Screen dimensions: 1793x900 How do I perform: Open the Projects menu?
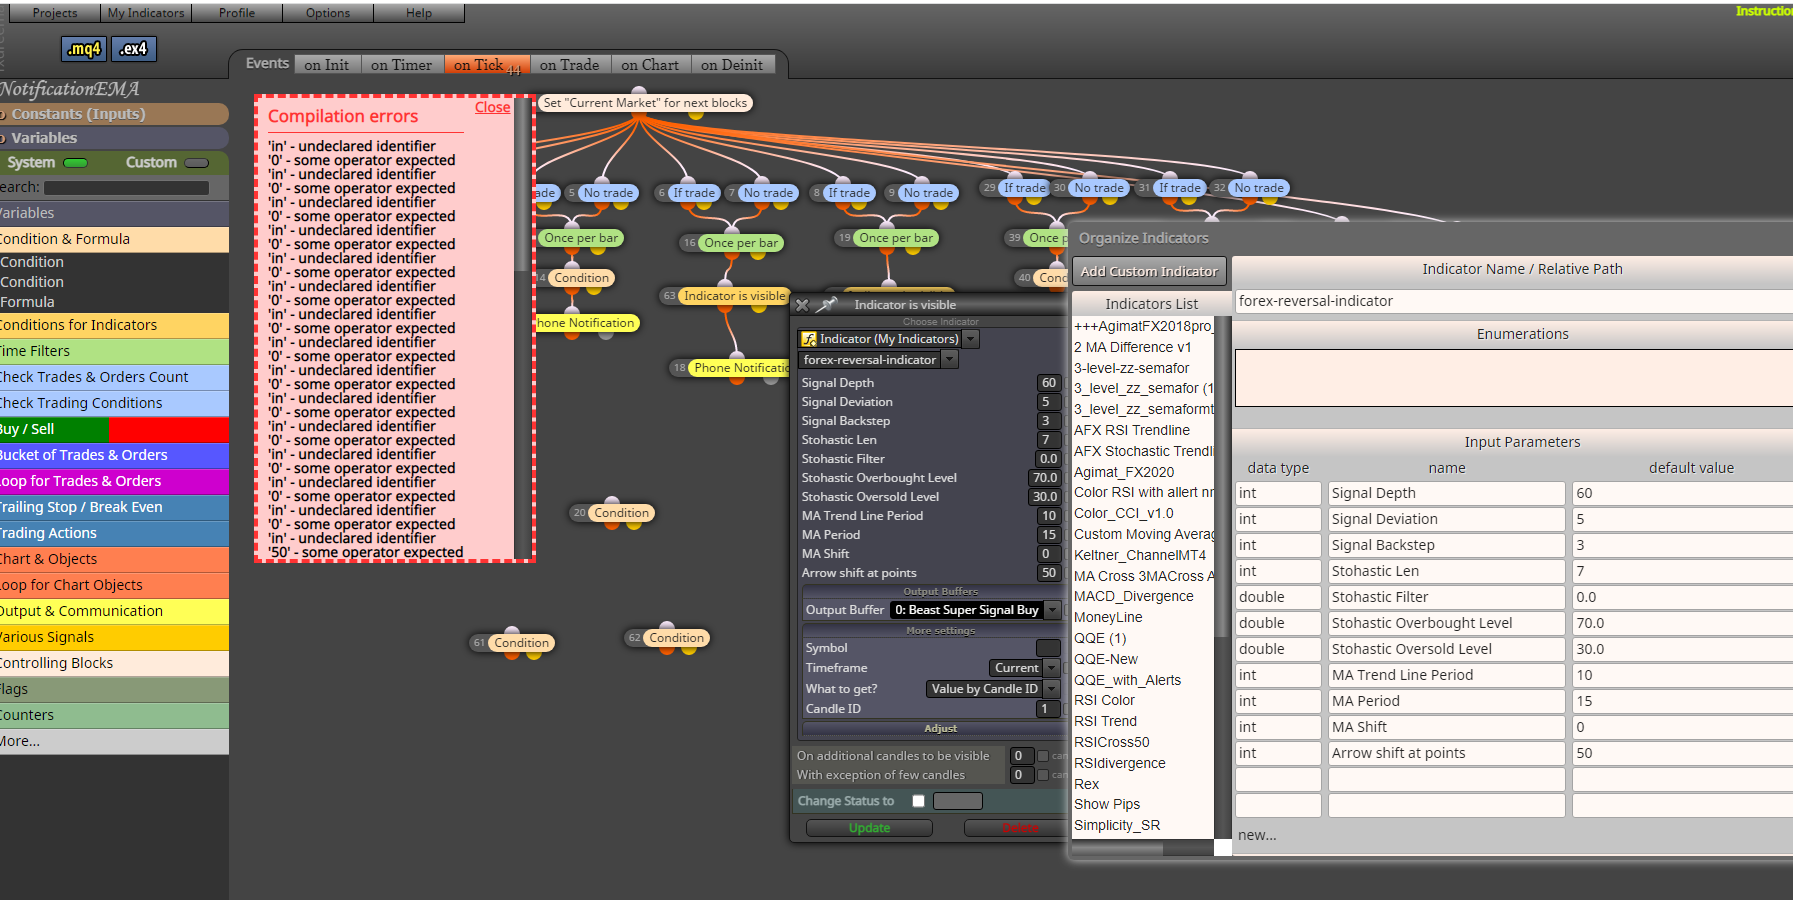pyautogui.click(x=55, y=13)
